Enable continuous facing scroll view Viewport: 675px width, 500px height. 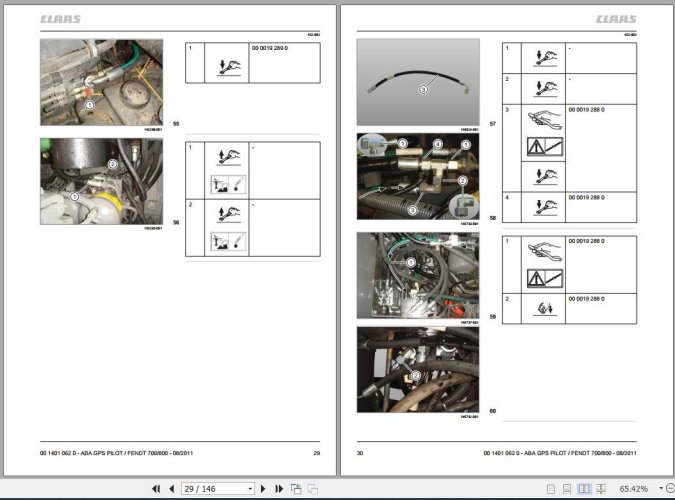point(601,489)
